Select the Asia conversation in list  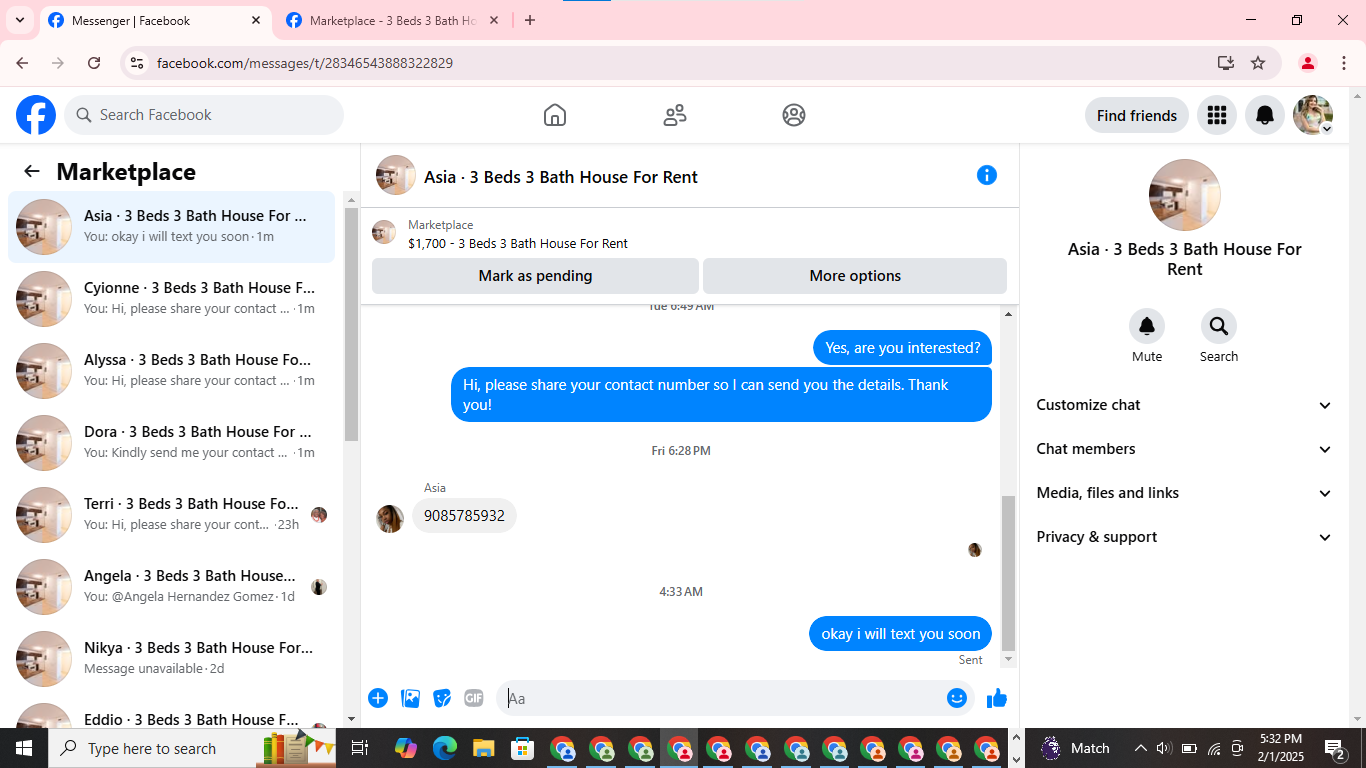[172, 227]
